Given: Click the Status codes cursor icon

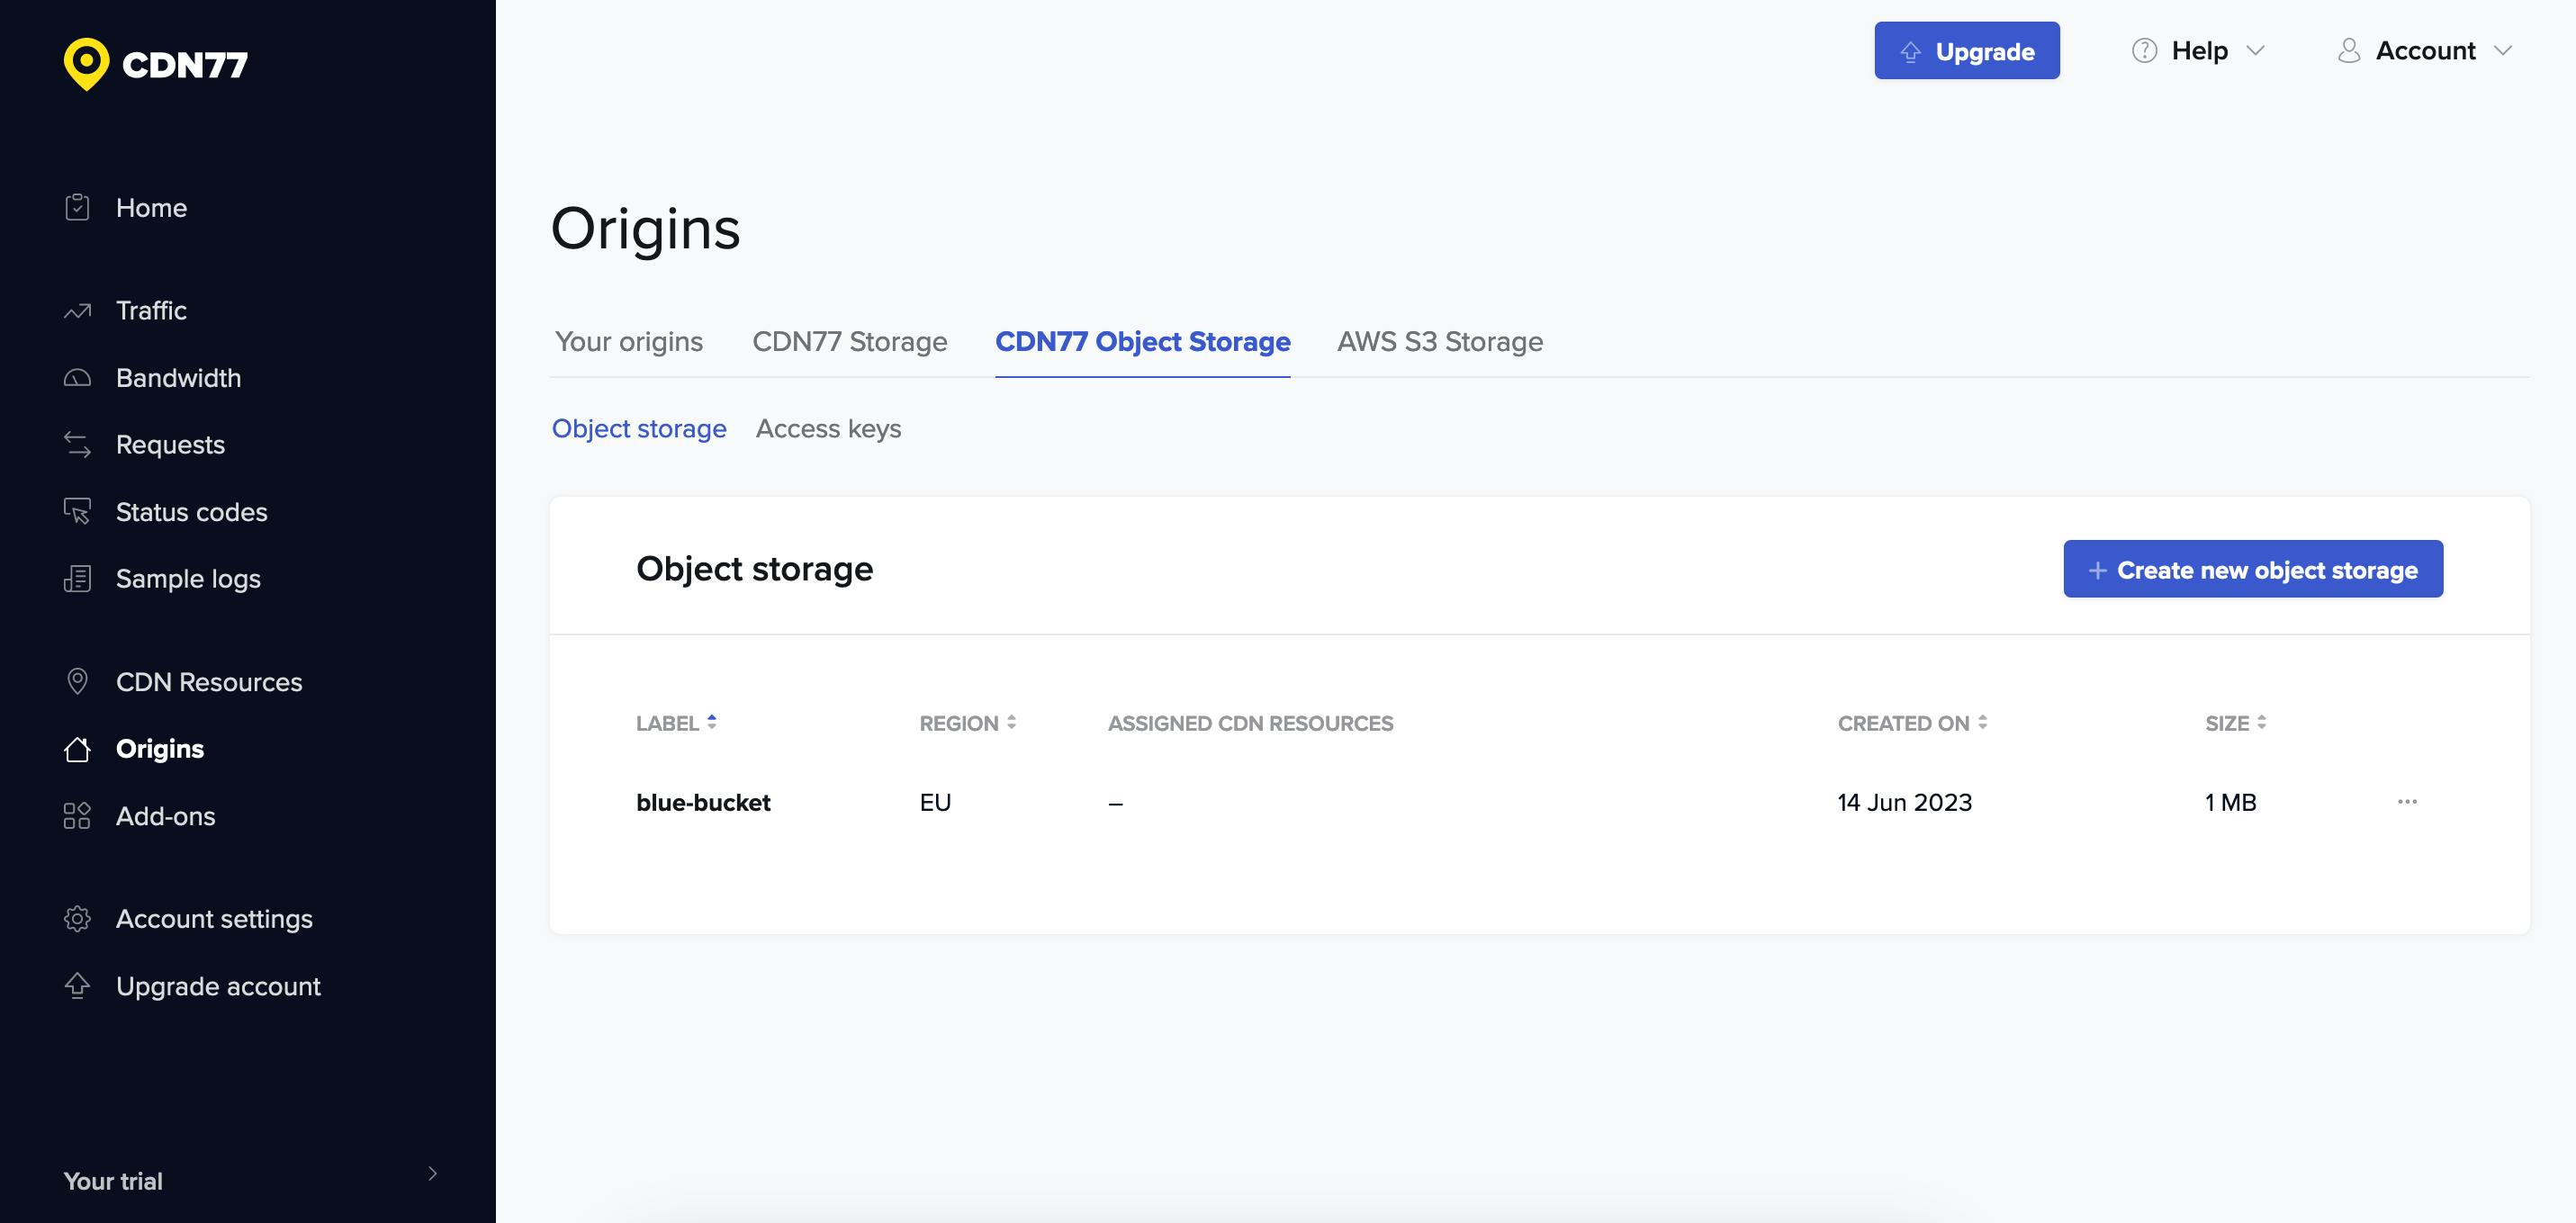Looking at the screenshot, I should click(x=77, y=512).
